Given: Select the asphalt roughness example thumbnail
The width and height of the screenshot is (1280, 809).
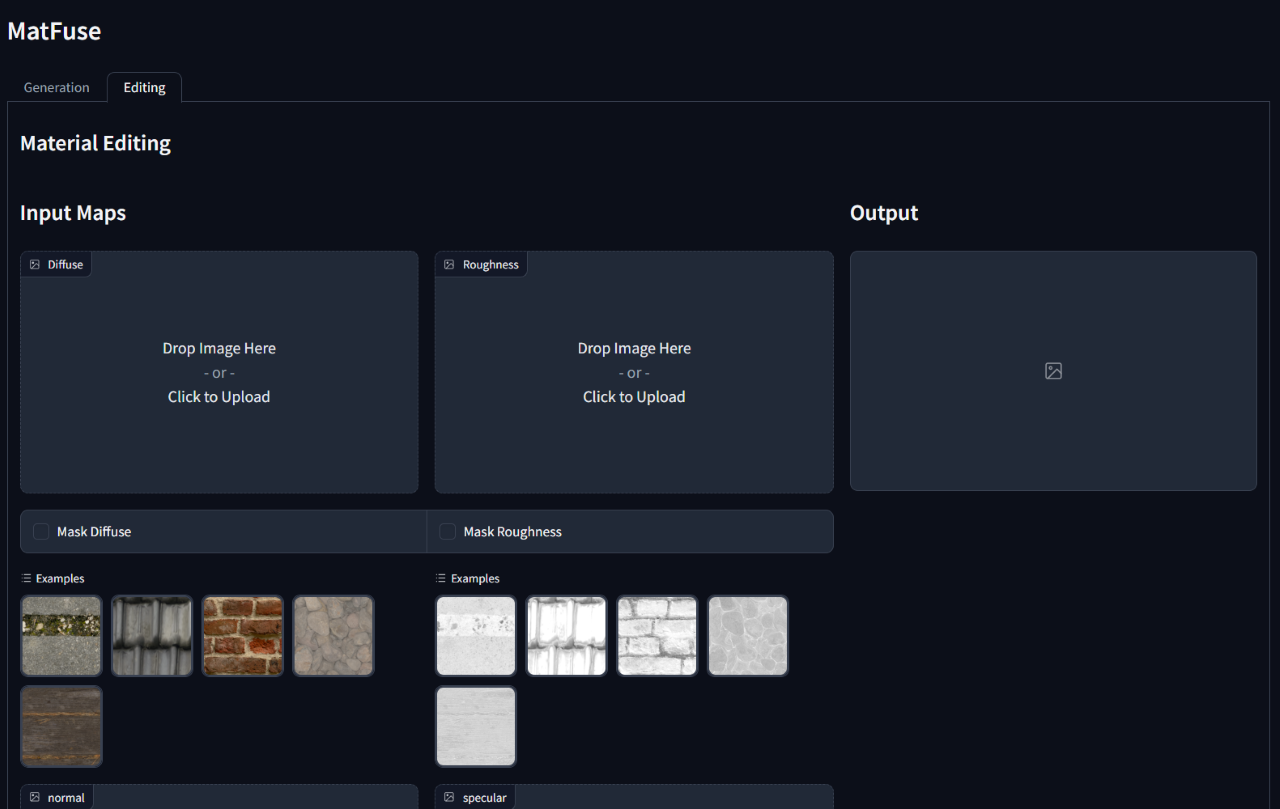Looking at the screenshot, I should (x=476, y=636).
